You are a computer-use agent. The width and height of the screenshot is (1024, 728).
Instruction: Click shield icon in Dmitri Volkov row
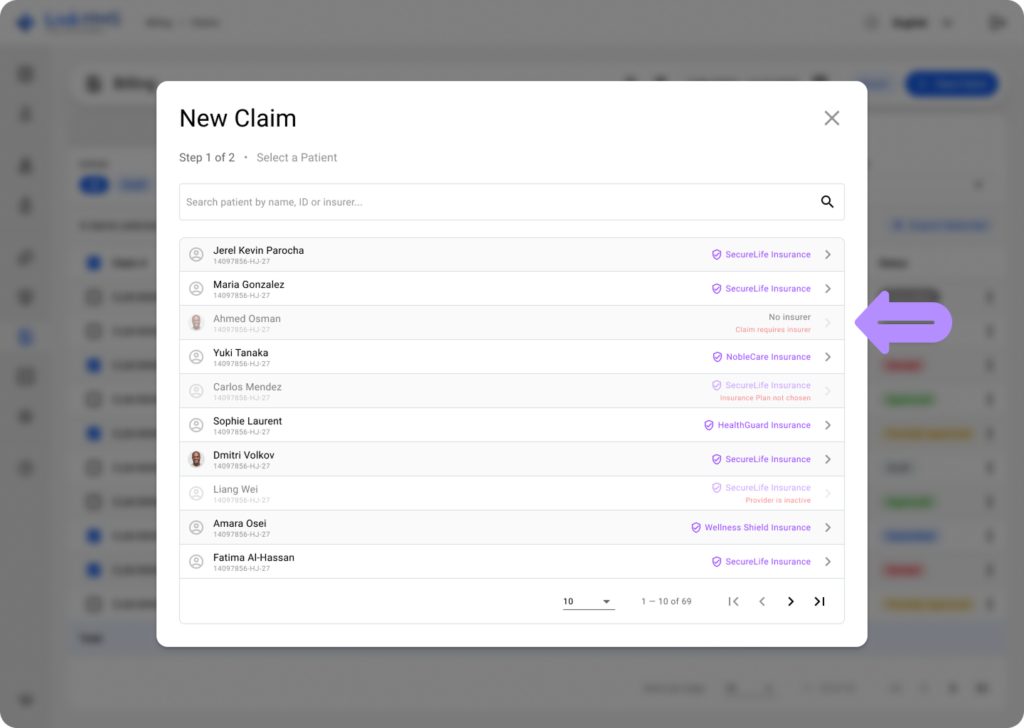click(716, 459)
